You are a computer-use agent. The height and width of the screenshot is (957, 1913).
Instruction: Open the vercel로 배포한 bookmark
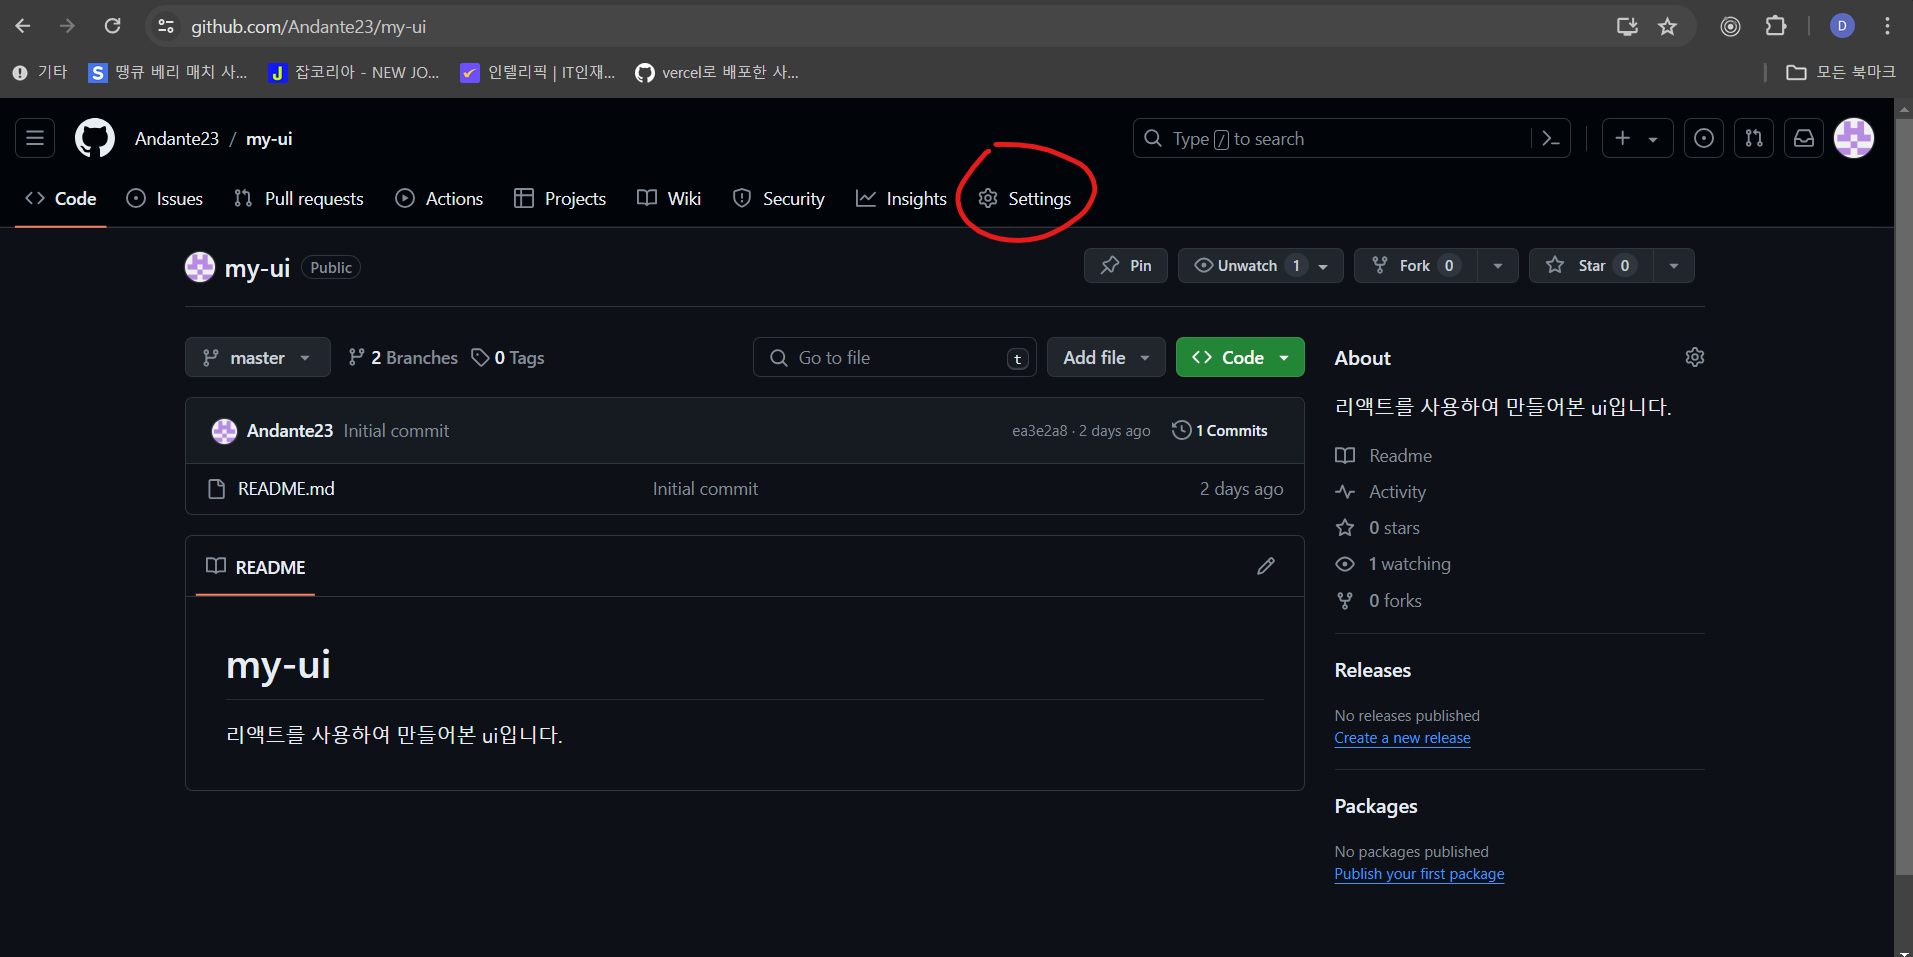(717, 72)
